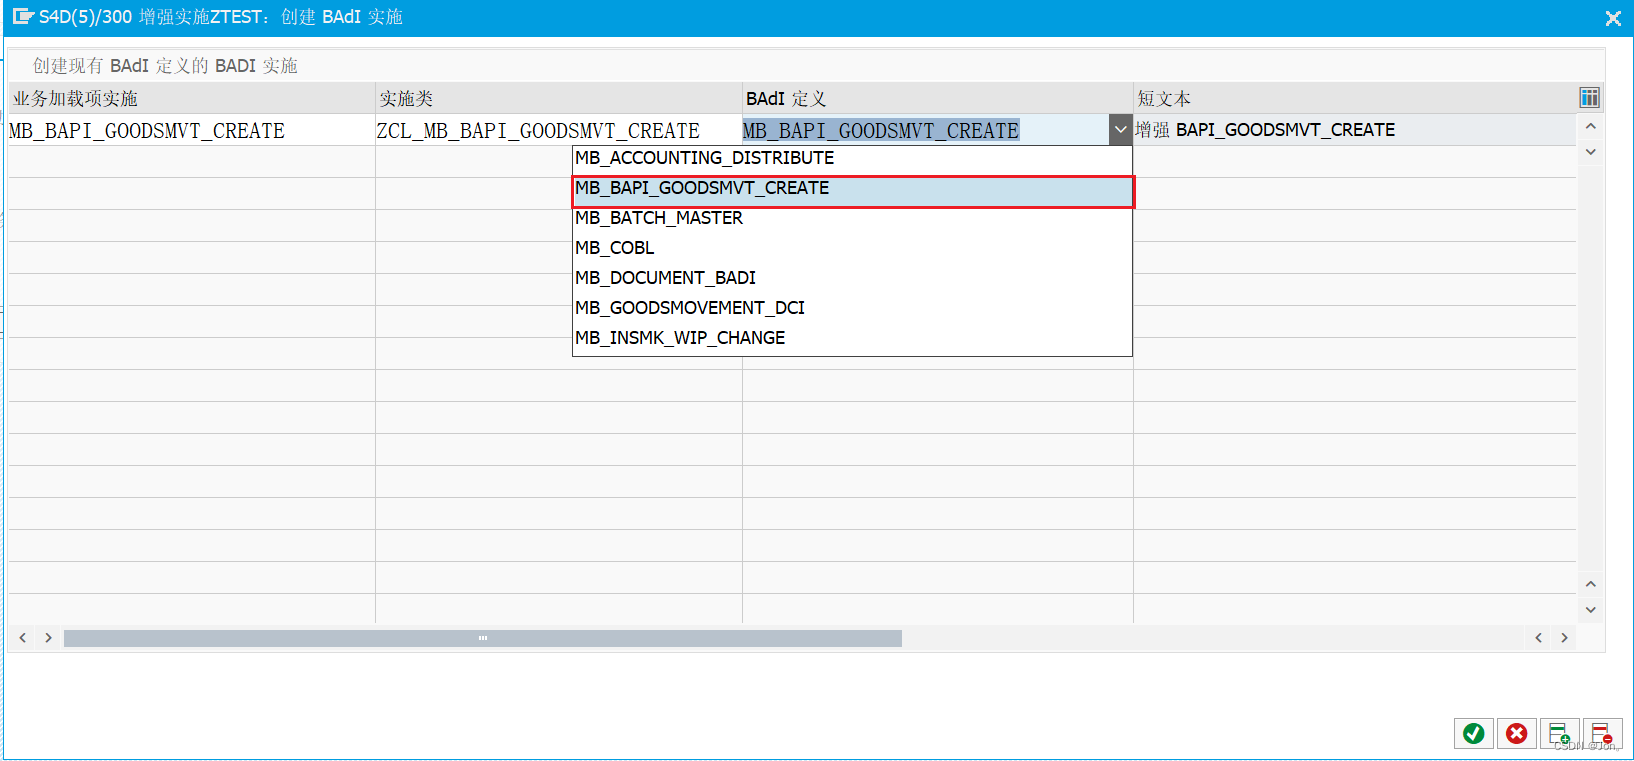
Task: Click the short text cell 增强 BAPI_GOODSMVT_CREATE
Action: click(x=1355, y=130)
